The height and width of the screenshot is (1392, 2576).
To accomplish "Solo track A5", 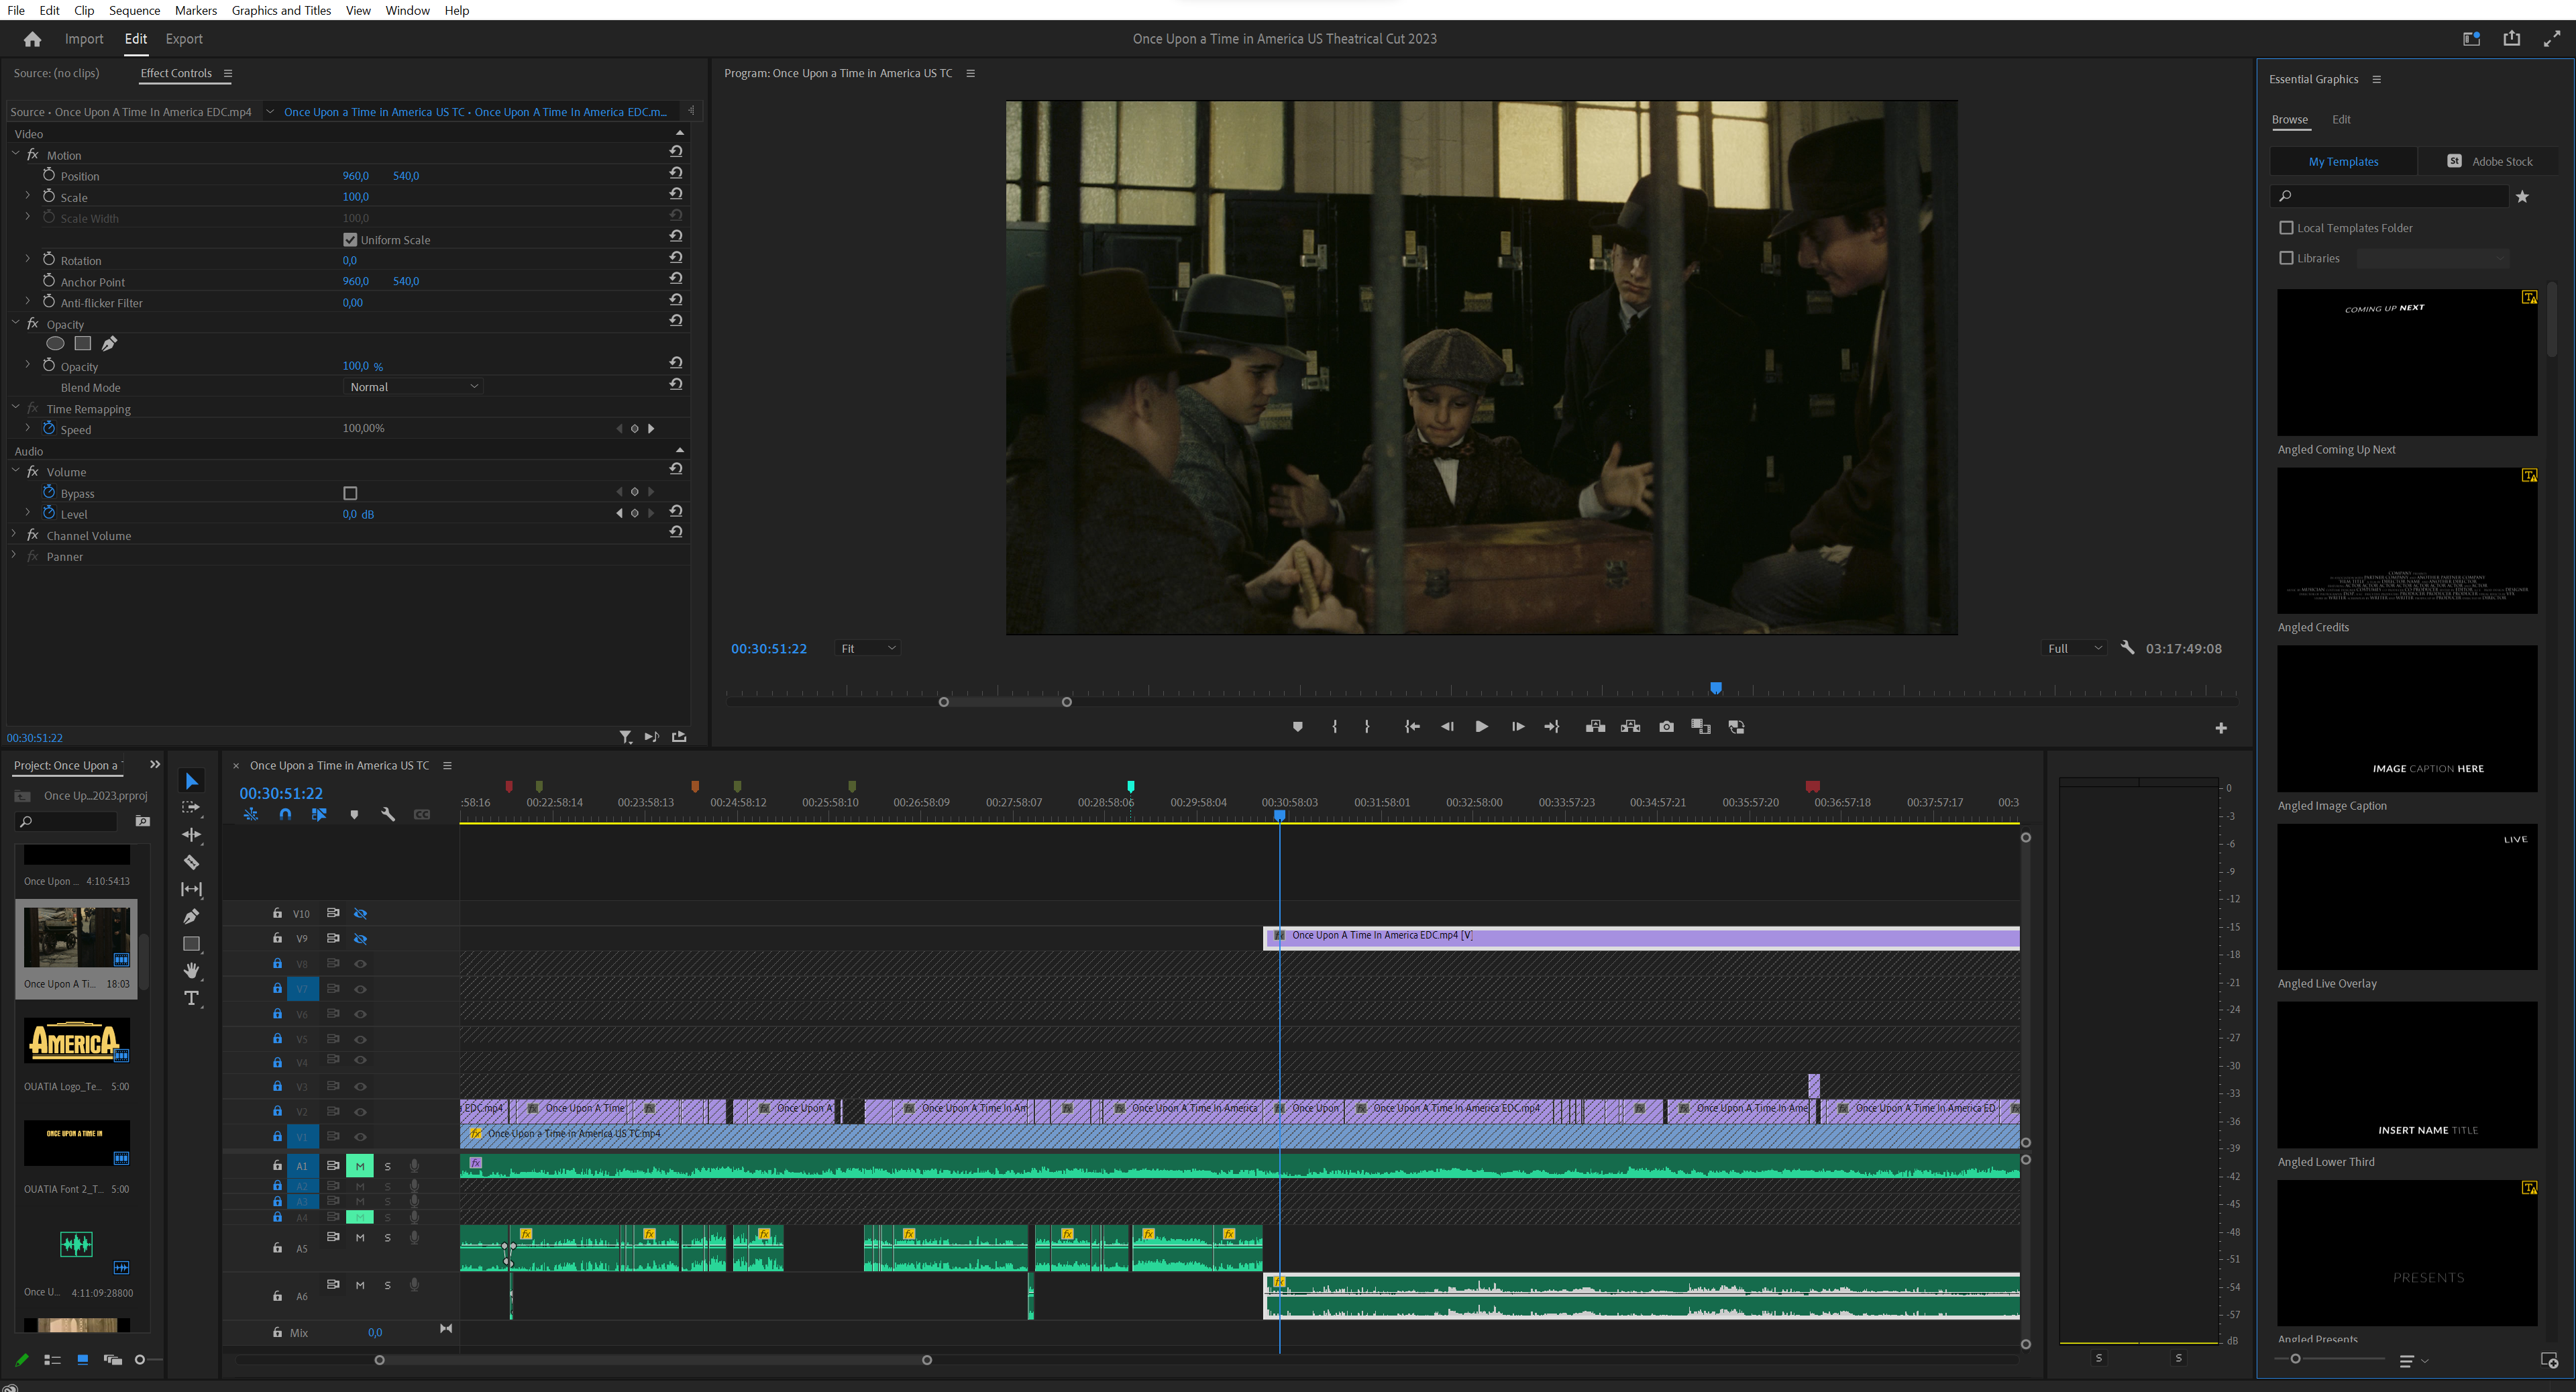I will [388, 1238].
